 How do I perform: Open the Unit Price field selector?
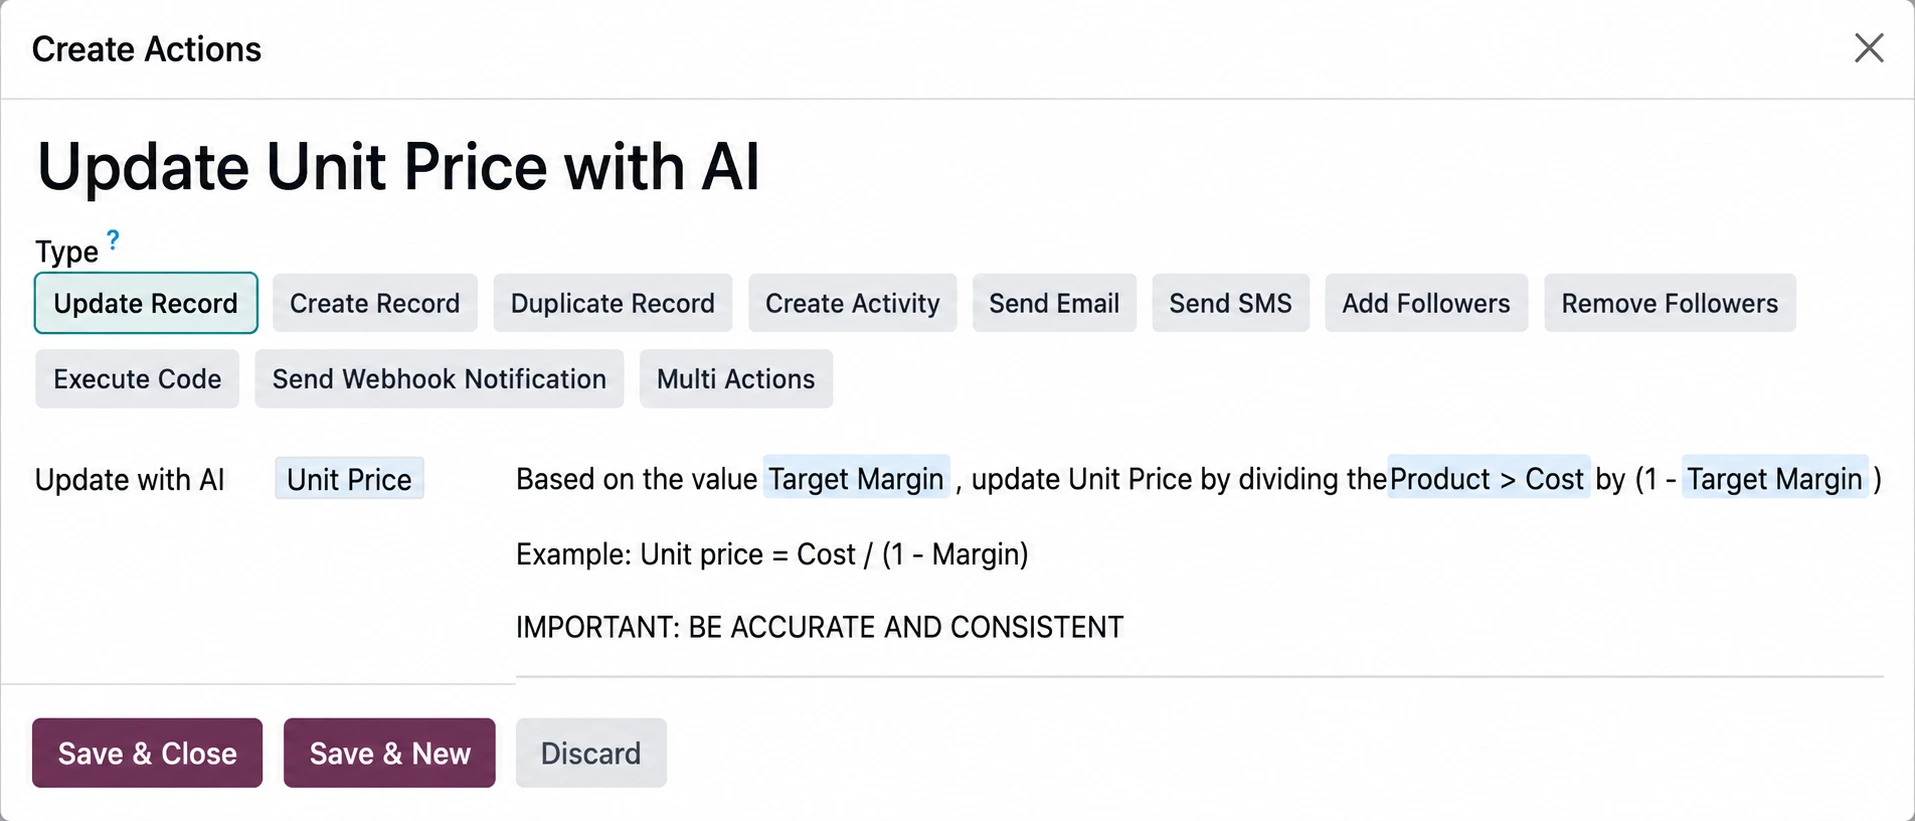point(349,479)
